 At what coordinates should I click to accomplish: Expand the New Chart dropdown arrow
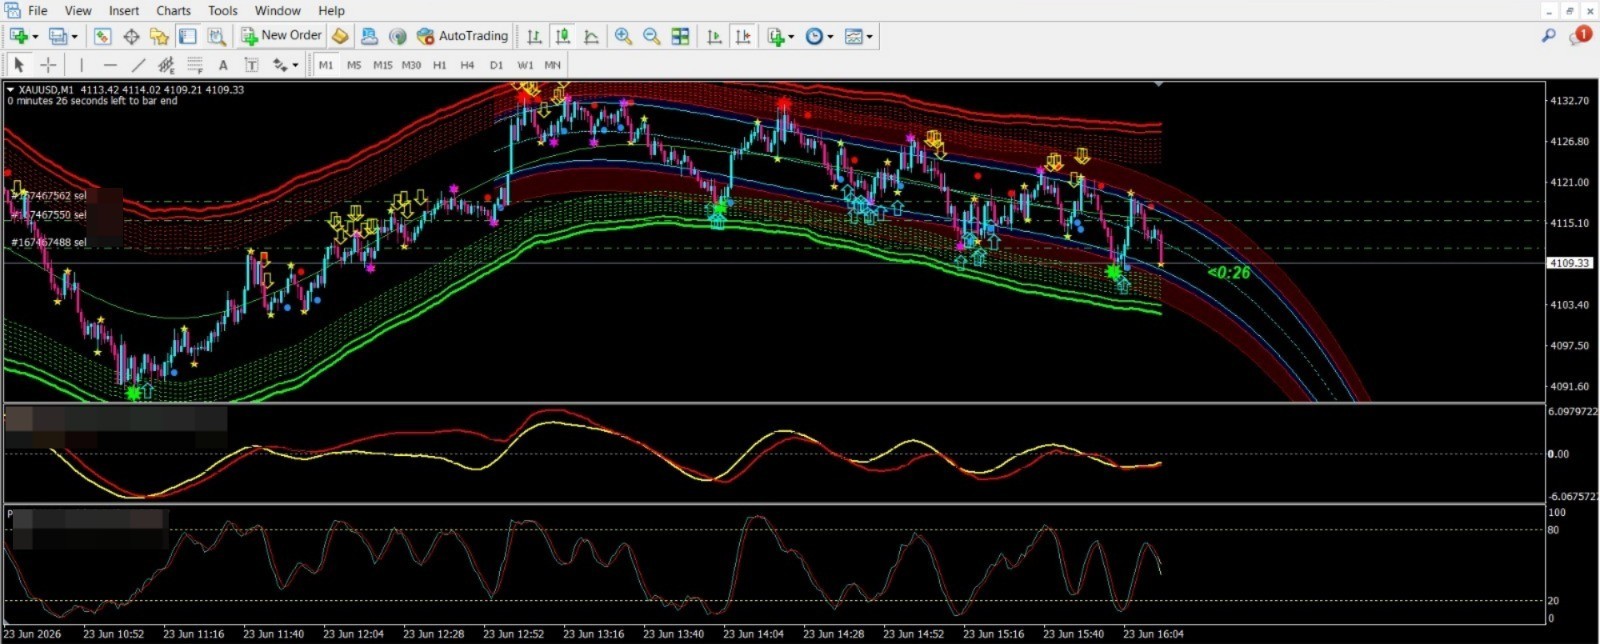35,37
